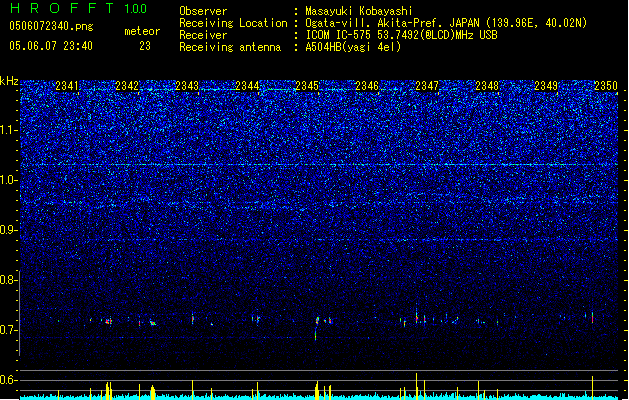Click the 0.7 frequency axis label

coord(9,330)
